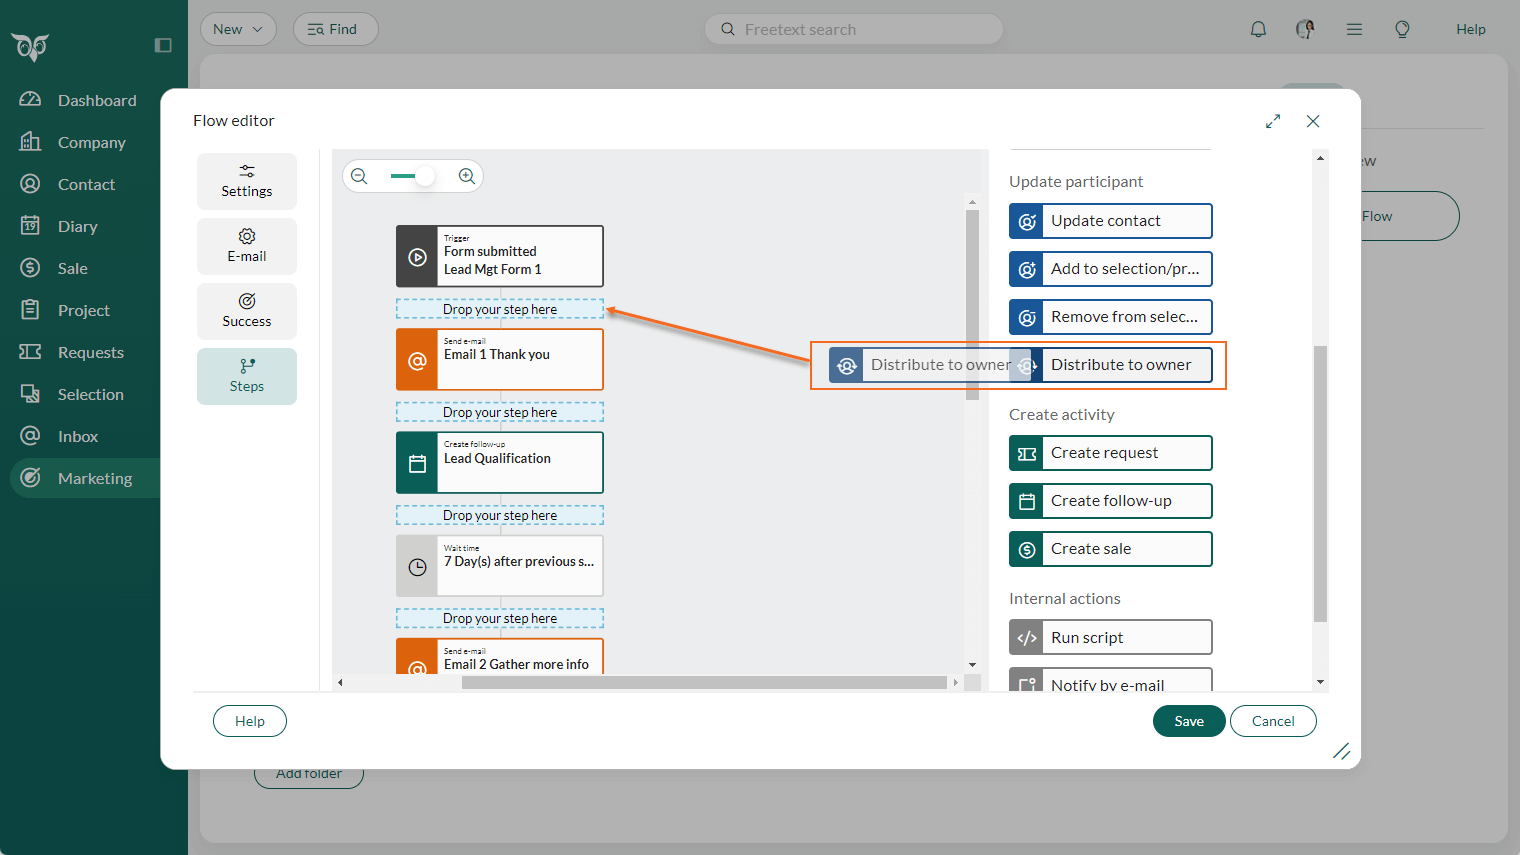Click the zoom-in magnifier in the flow canvas
The height and width of the screenshot is (855, 1520).
click(x=466, y=175)
